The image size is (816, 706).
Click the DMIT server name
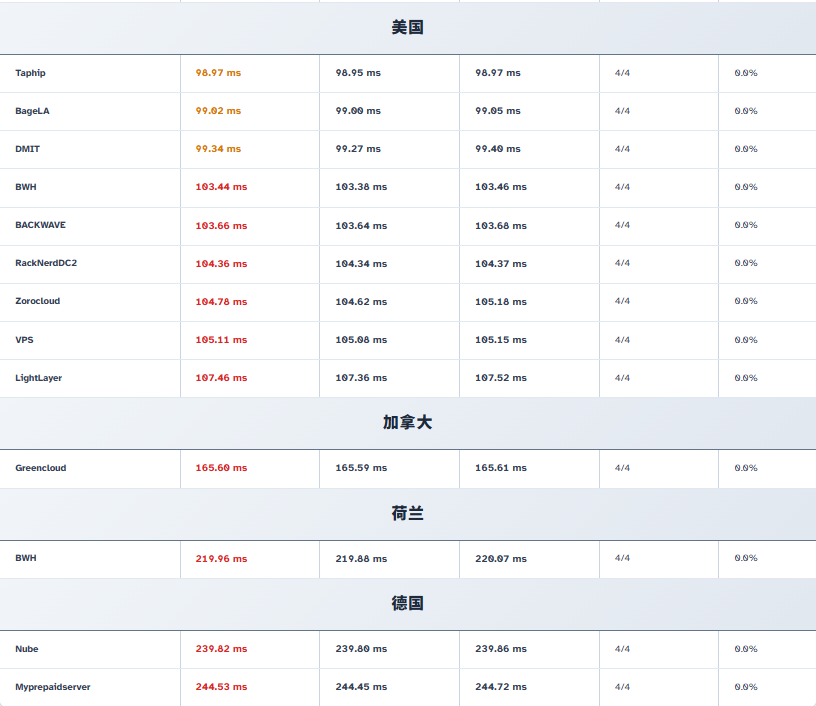pyautogui.click(x=28, y=149)
